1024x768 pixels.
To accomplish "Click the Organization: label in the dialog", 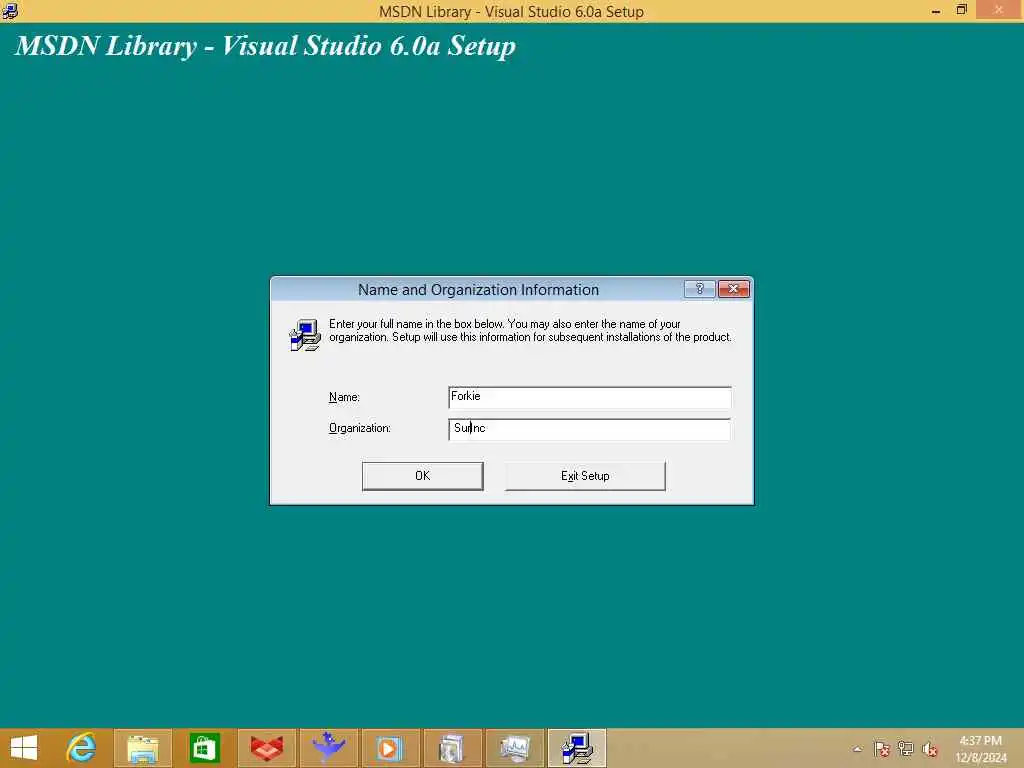I will point(360,428).
